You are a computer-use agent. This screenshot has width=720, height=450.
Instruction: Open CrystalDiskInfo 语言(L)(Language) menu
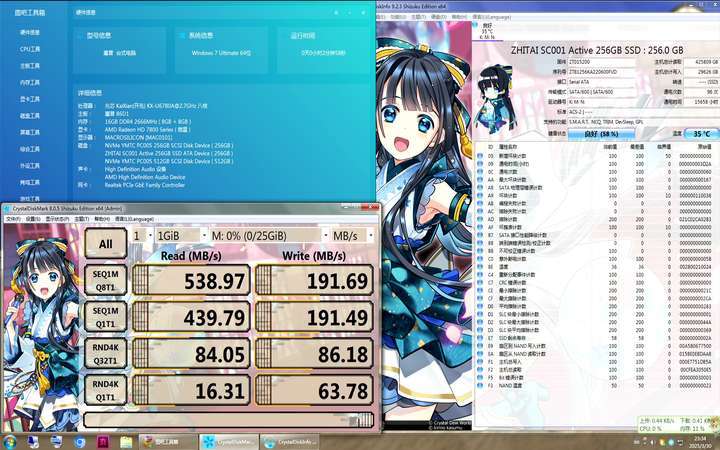pyautogui.click(x=492, y=17)
